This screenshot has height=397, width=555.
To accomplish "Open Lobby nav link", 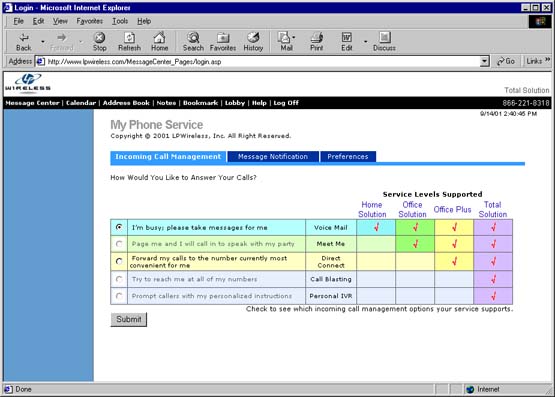I will click(x=235, y=103).
